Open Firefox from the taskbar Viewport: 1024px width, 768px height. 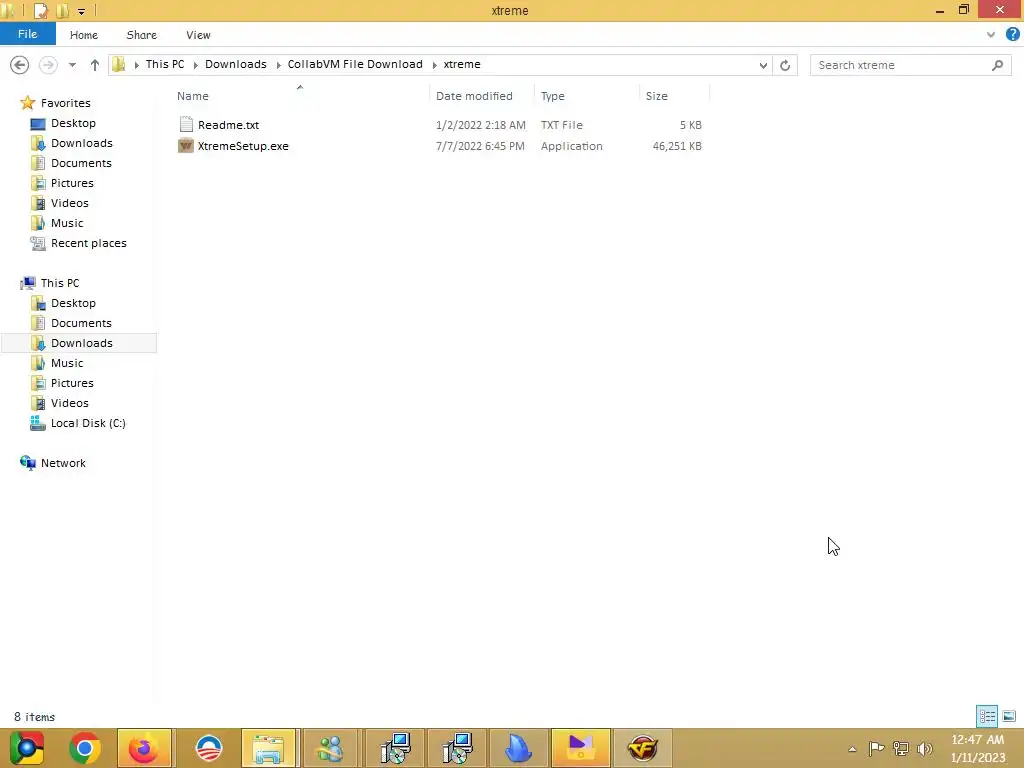pos(144,748)
